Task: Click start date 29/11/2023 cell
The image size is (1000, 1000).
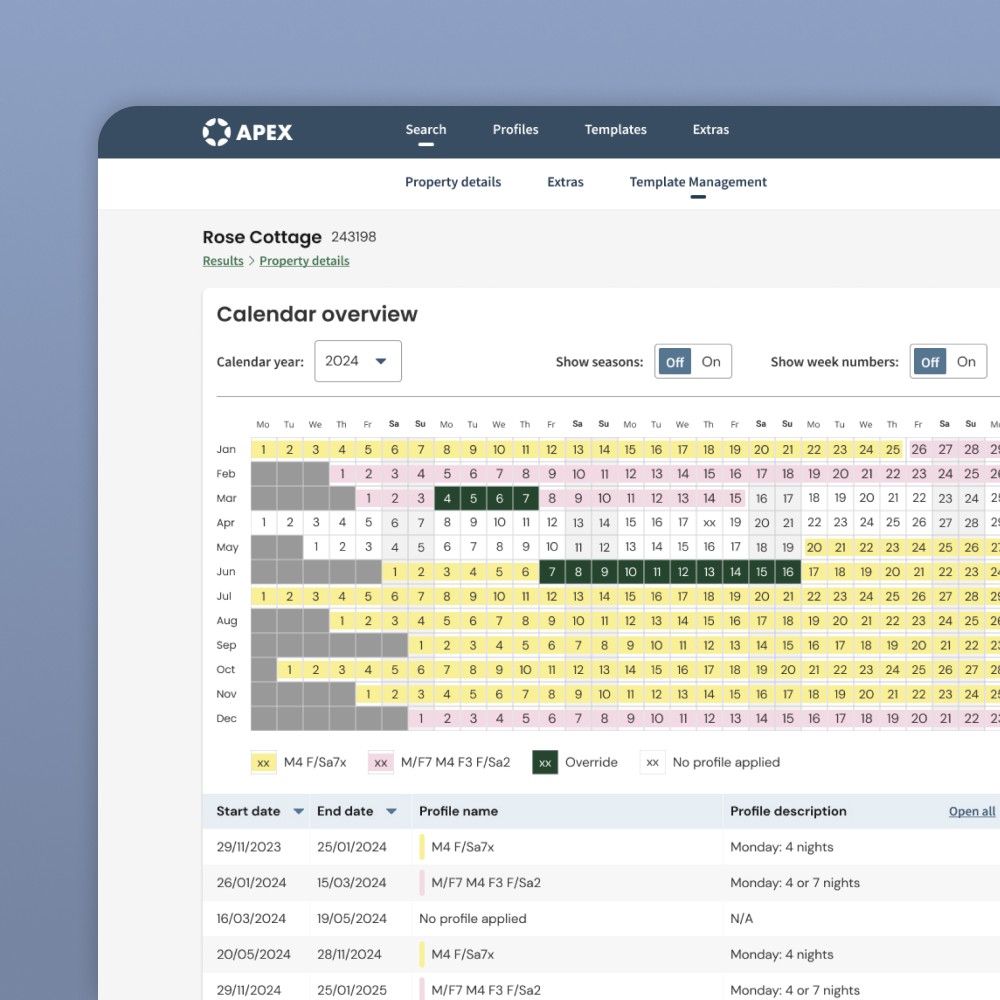Action: pos(249,847)
